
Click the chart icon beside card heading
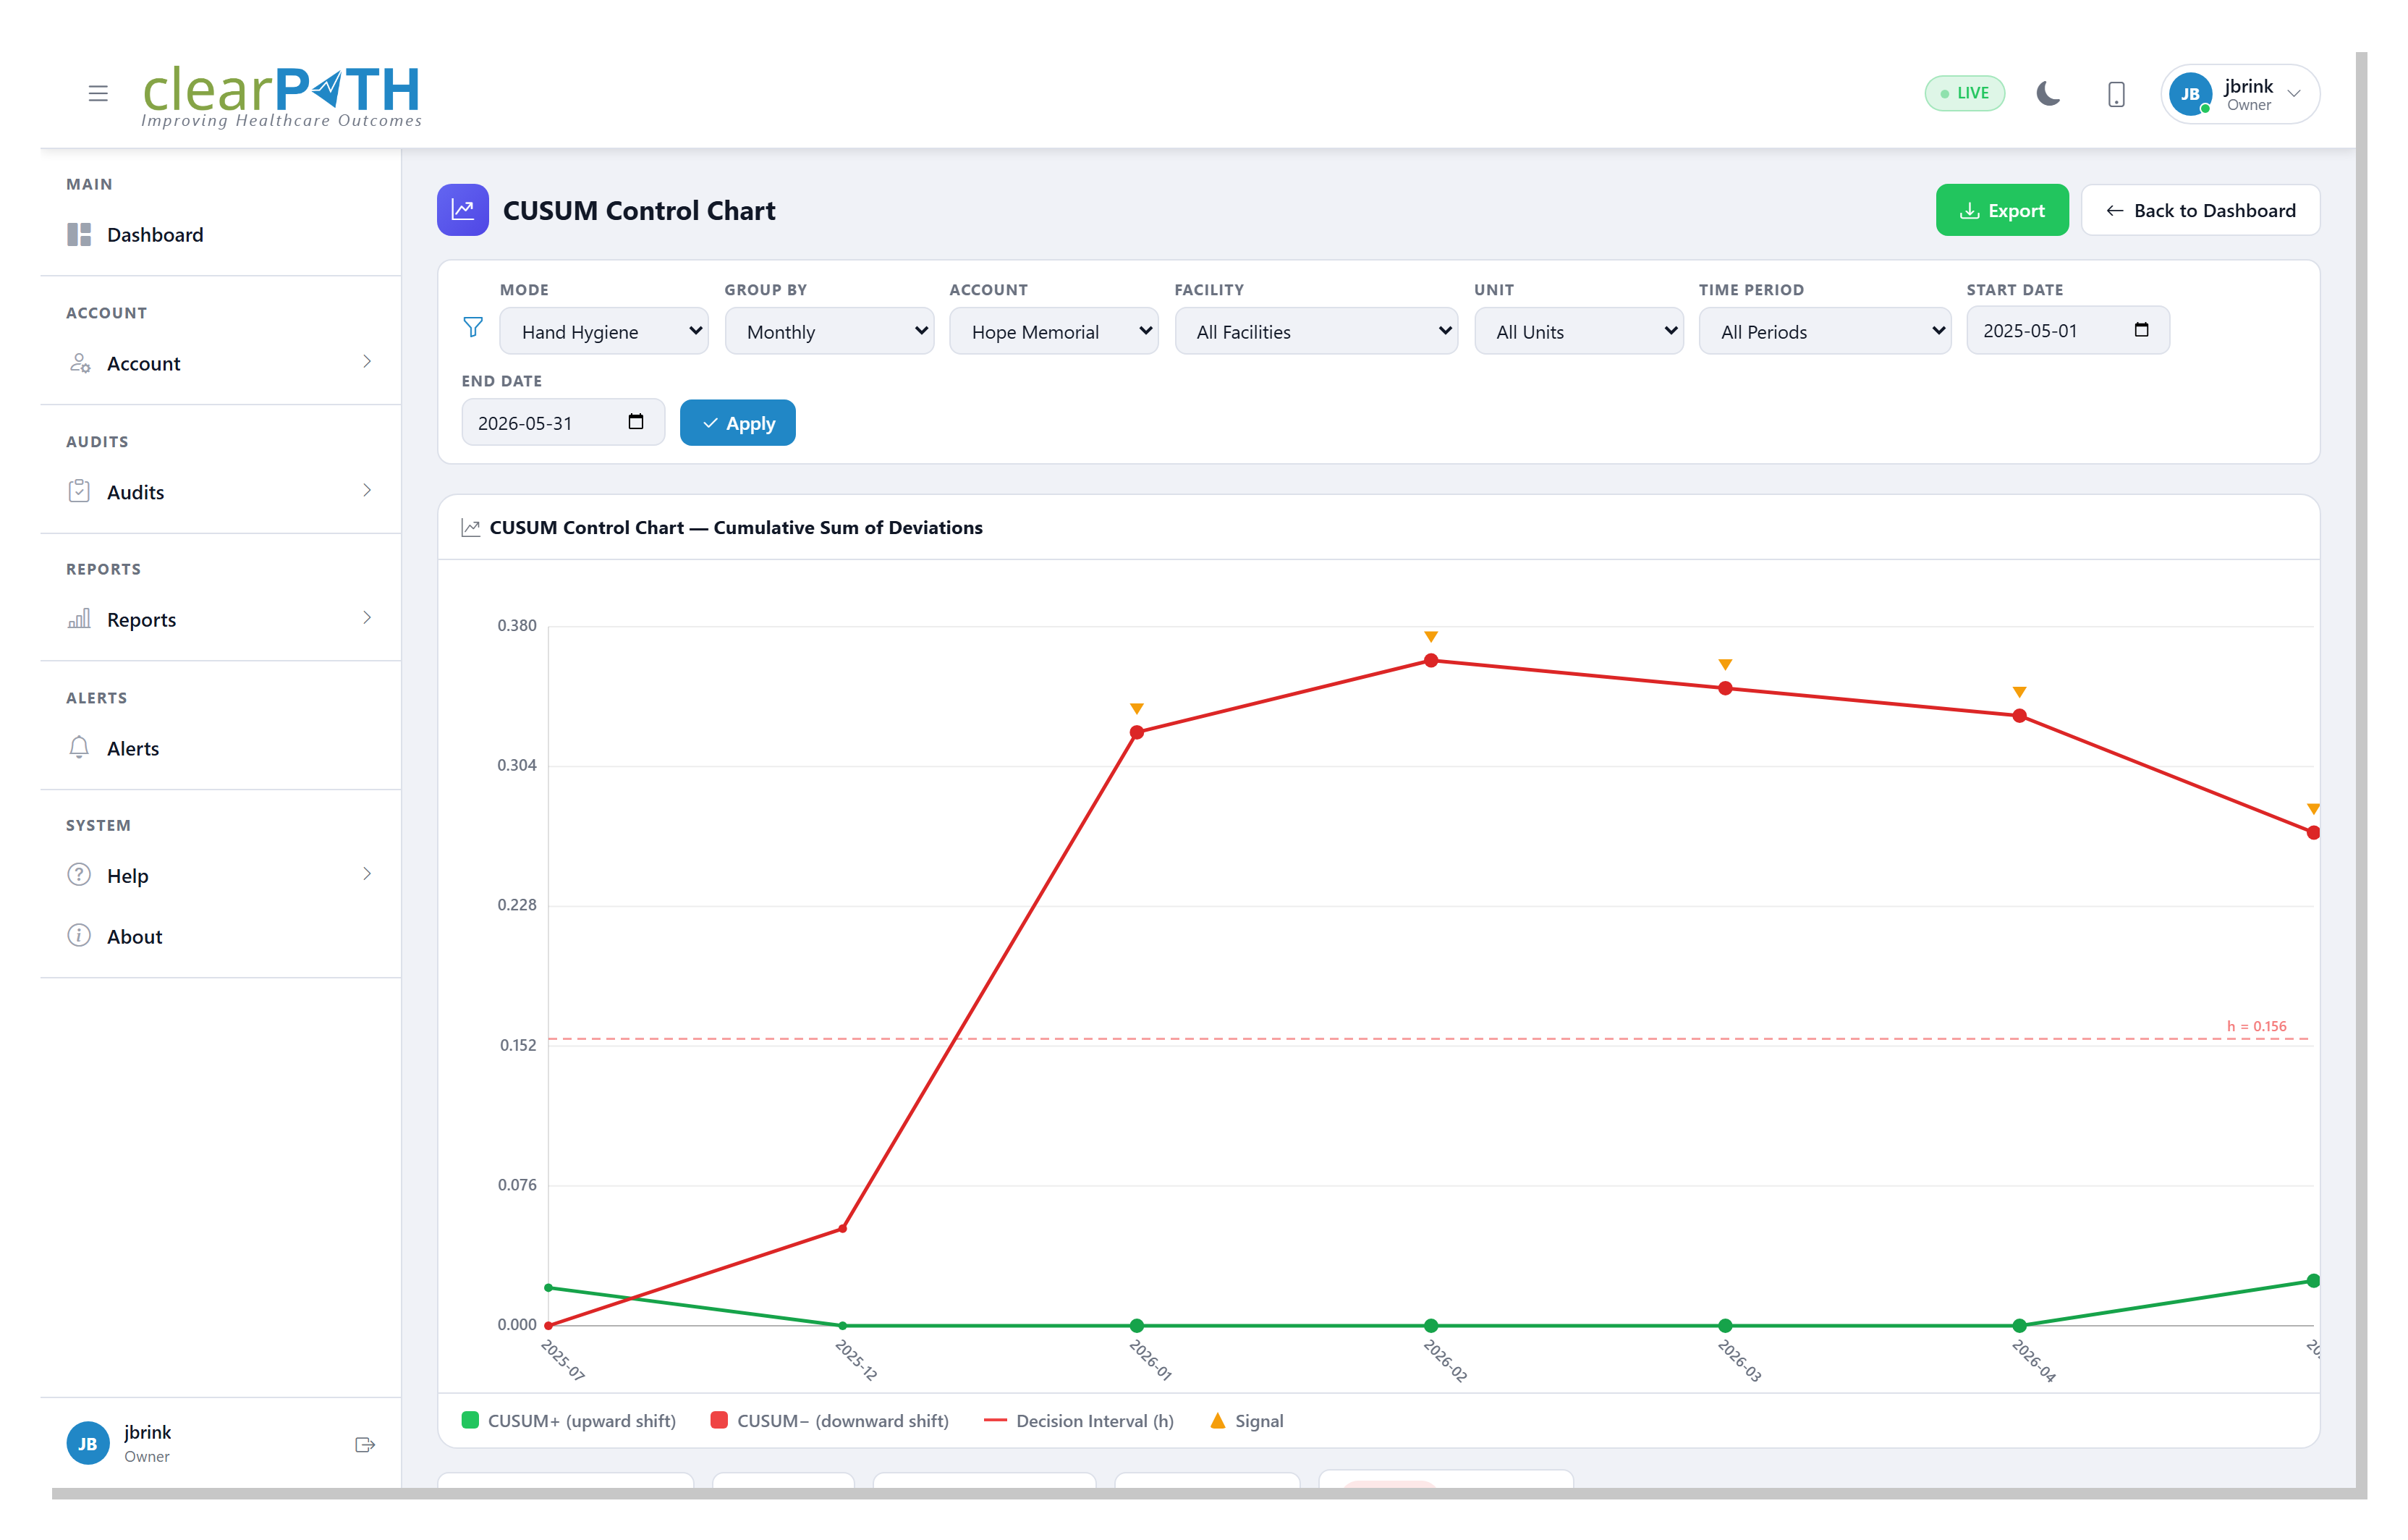(x=470, y=527)
